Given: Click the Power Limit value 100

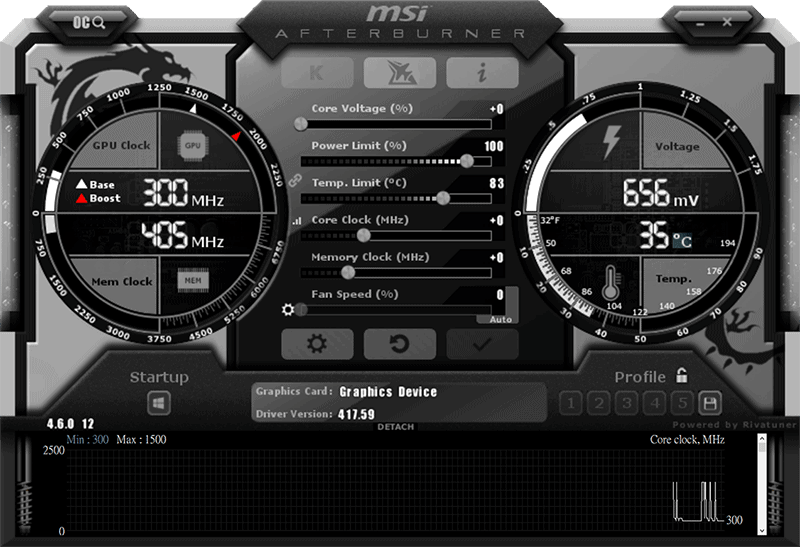Looking at the screenshot, I should click(493, 146).
